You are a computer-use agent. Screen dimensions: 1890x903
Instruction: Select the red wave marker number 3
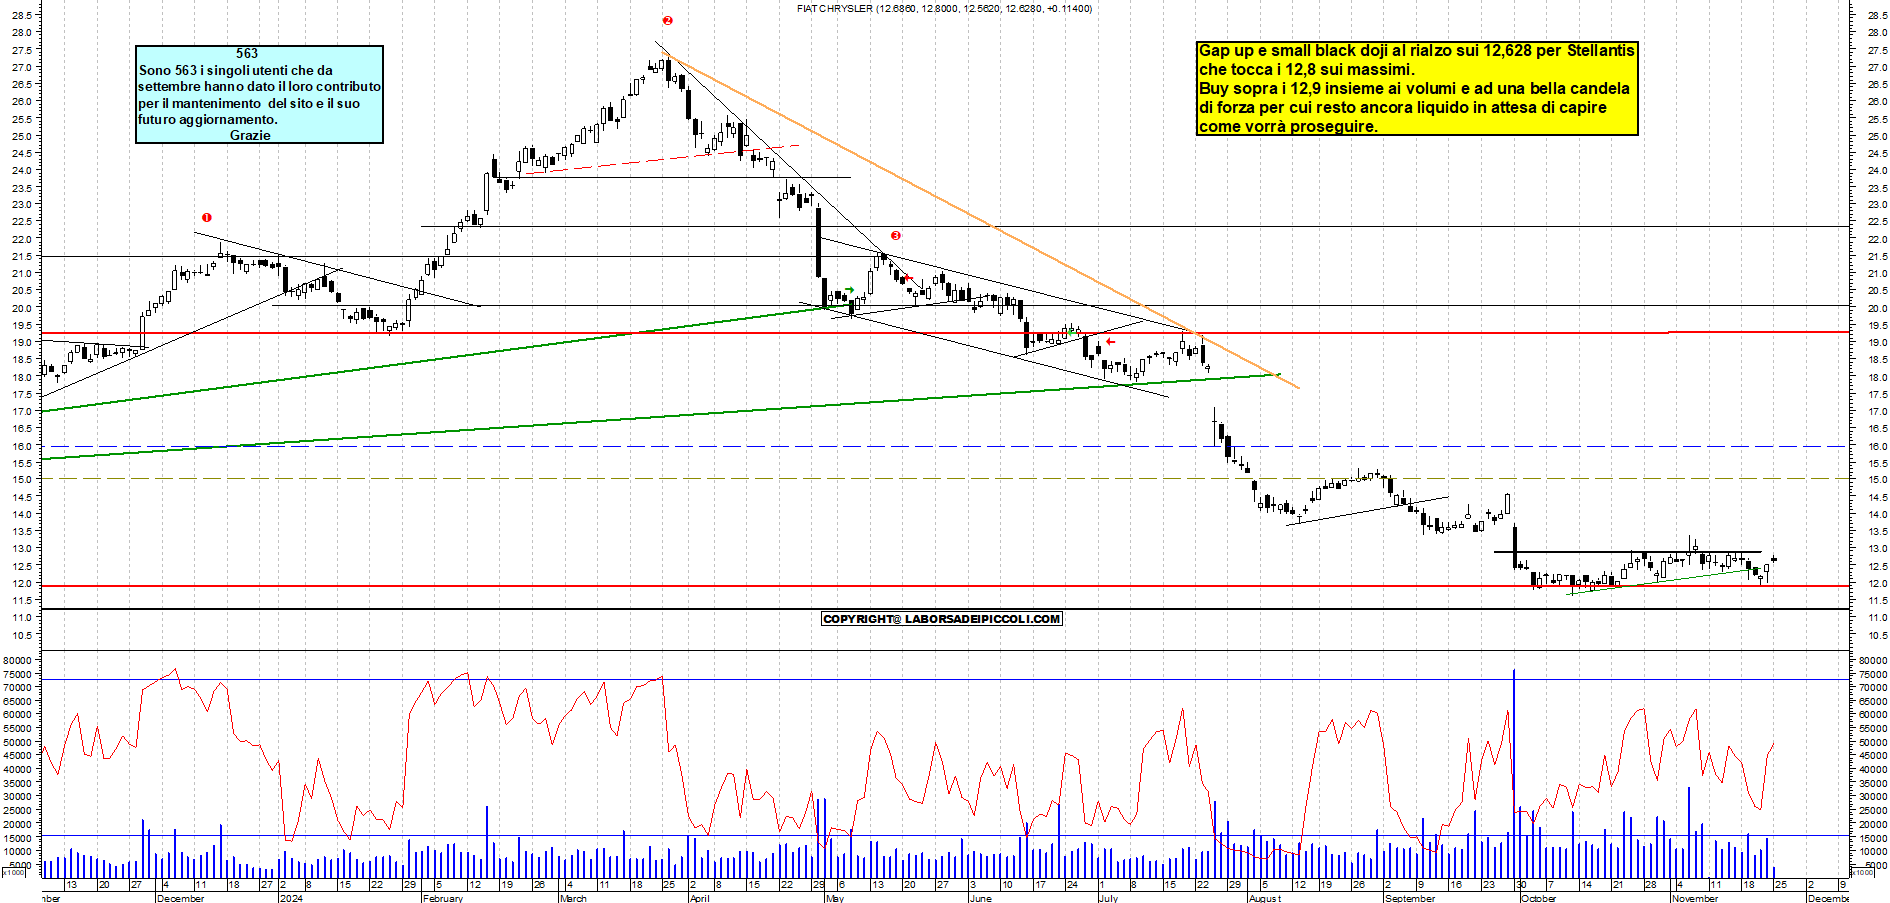click(x=896, y=235)
